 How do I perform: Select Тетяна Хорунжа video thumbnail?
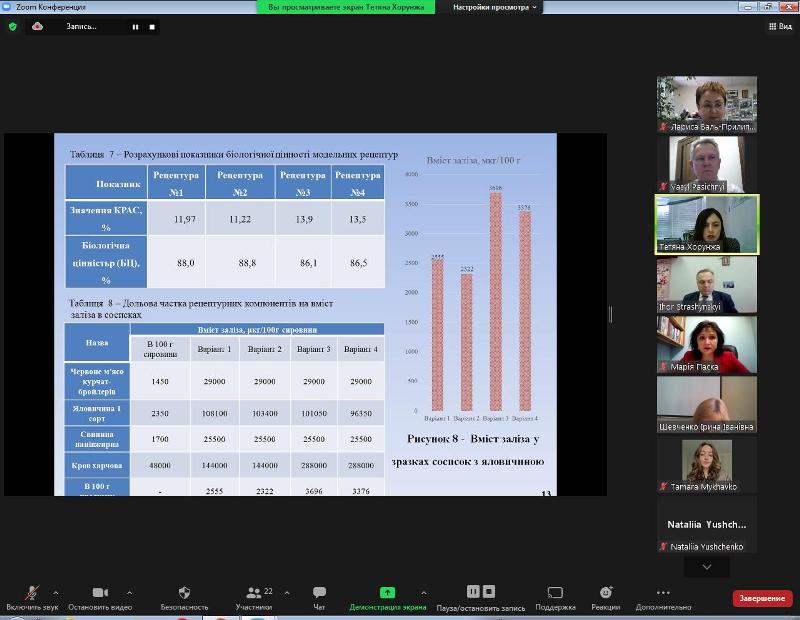pyautogui.click(x=707, y=225)
